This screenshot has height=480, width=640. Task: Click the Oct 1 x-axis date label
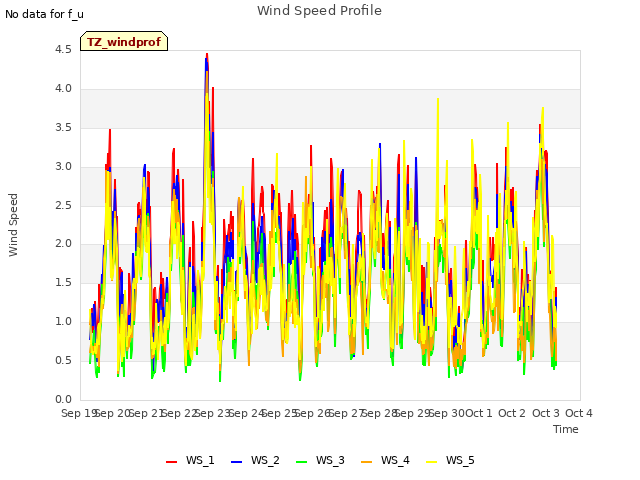pos(479,413)
